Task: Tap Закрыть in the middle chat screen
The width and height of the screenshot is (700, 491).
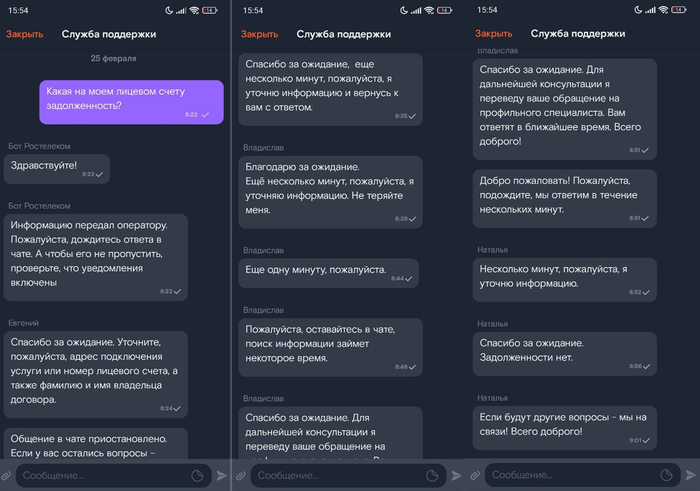Action: pos(259,34)
